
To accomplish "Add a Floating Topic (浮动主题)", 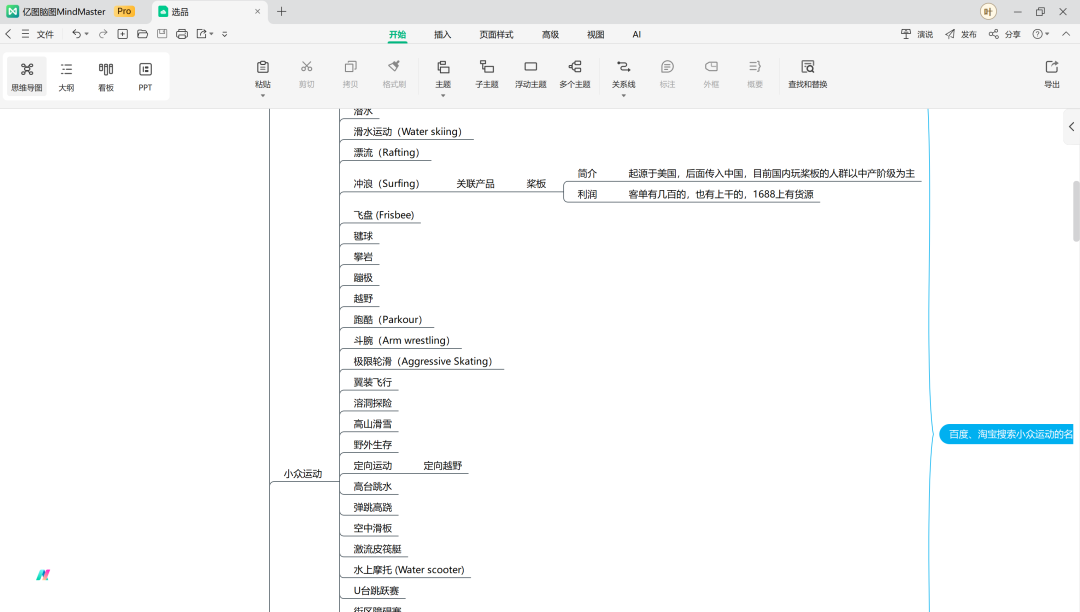I will (530, 75).
